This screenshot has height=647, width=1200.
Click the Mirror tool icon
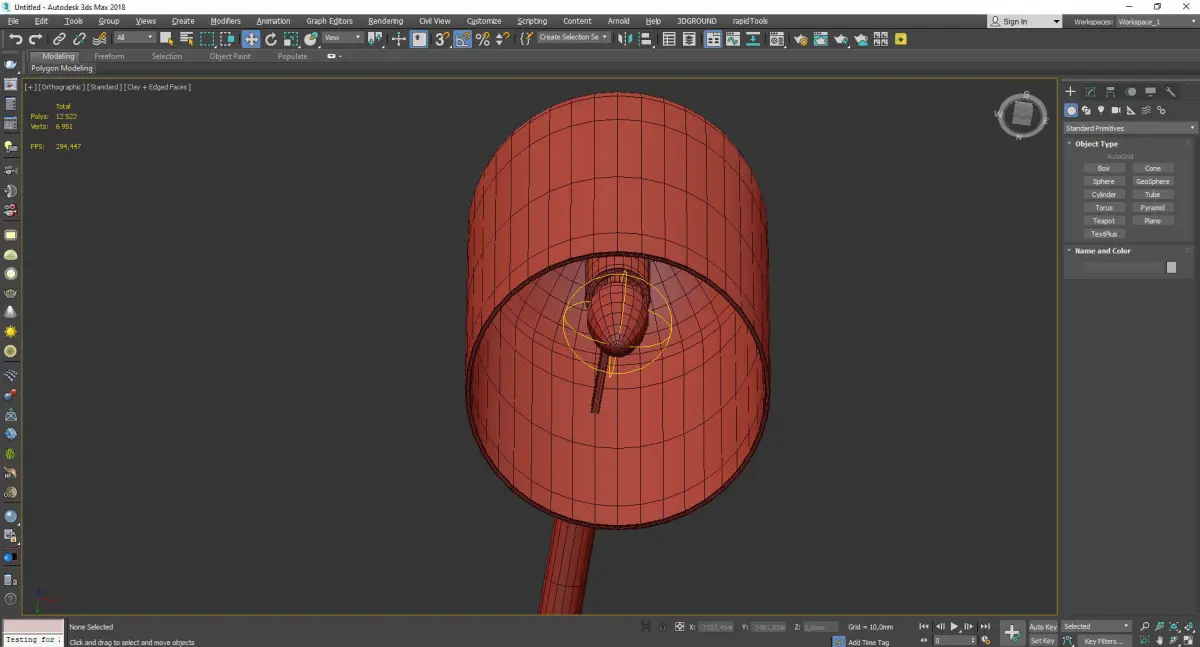pyautogui.click(x=624, y=39)
